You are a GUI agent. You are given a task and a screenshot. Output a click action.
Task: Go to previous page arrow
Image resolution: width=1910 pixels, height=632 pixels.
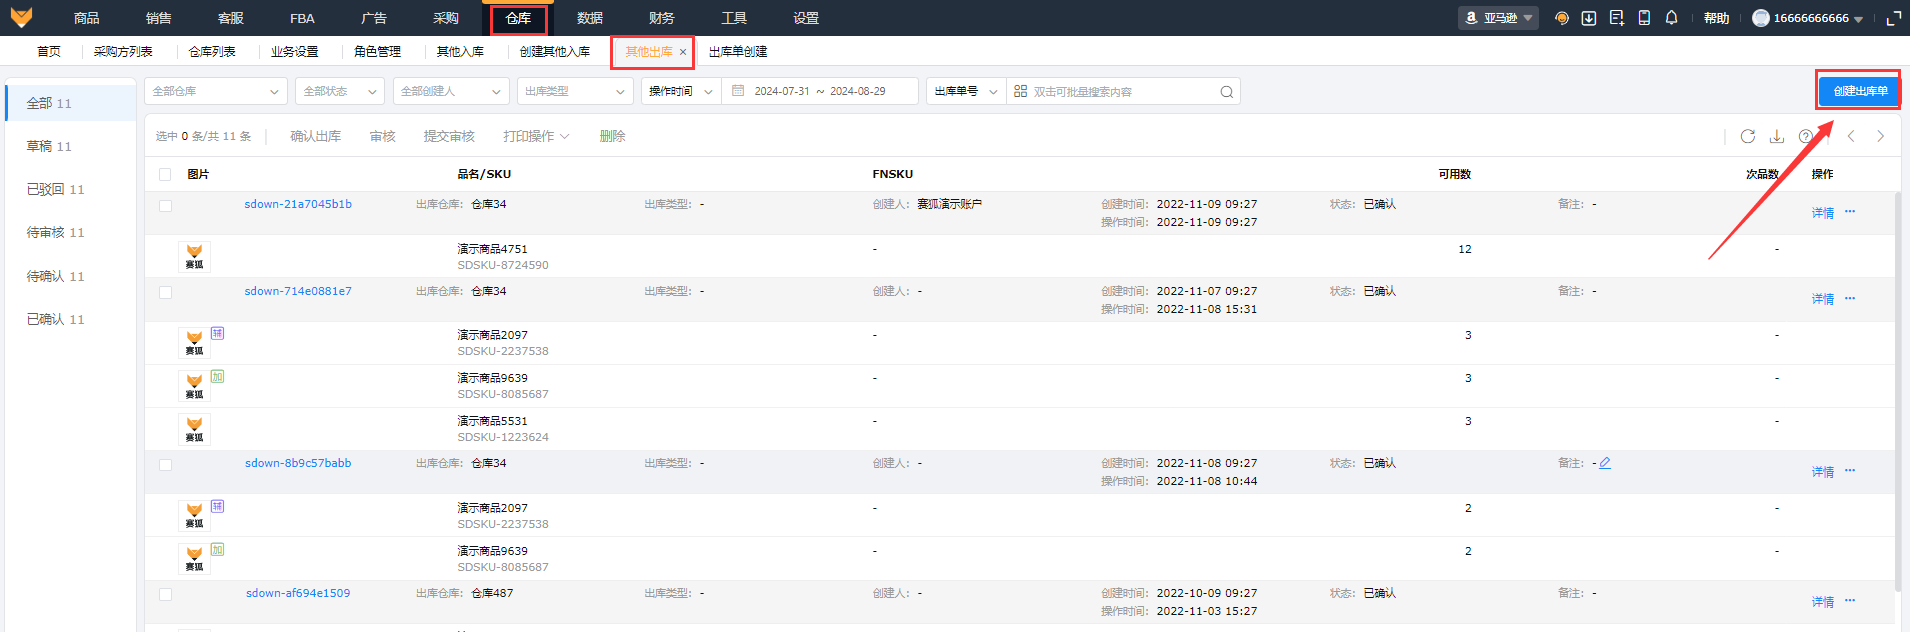point(1851,136)
